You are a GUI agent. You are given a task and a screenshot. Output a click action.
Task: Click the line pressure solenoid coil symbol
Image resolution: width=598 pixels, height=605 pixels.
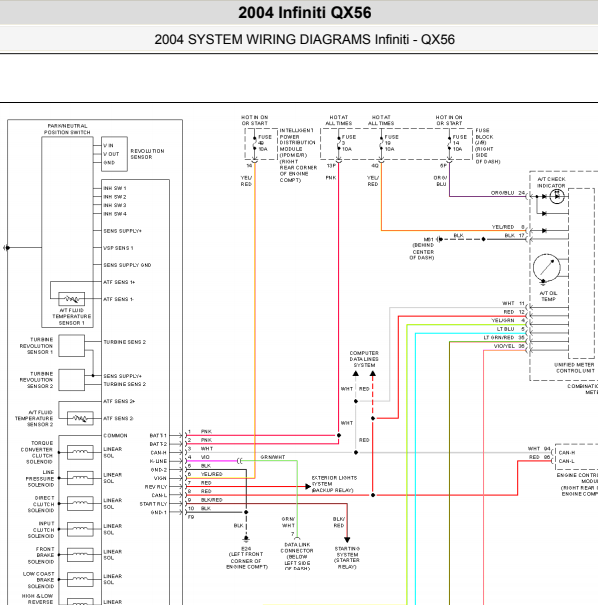[80, 478]
